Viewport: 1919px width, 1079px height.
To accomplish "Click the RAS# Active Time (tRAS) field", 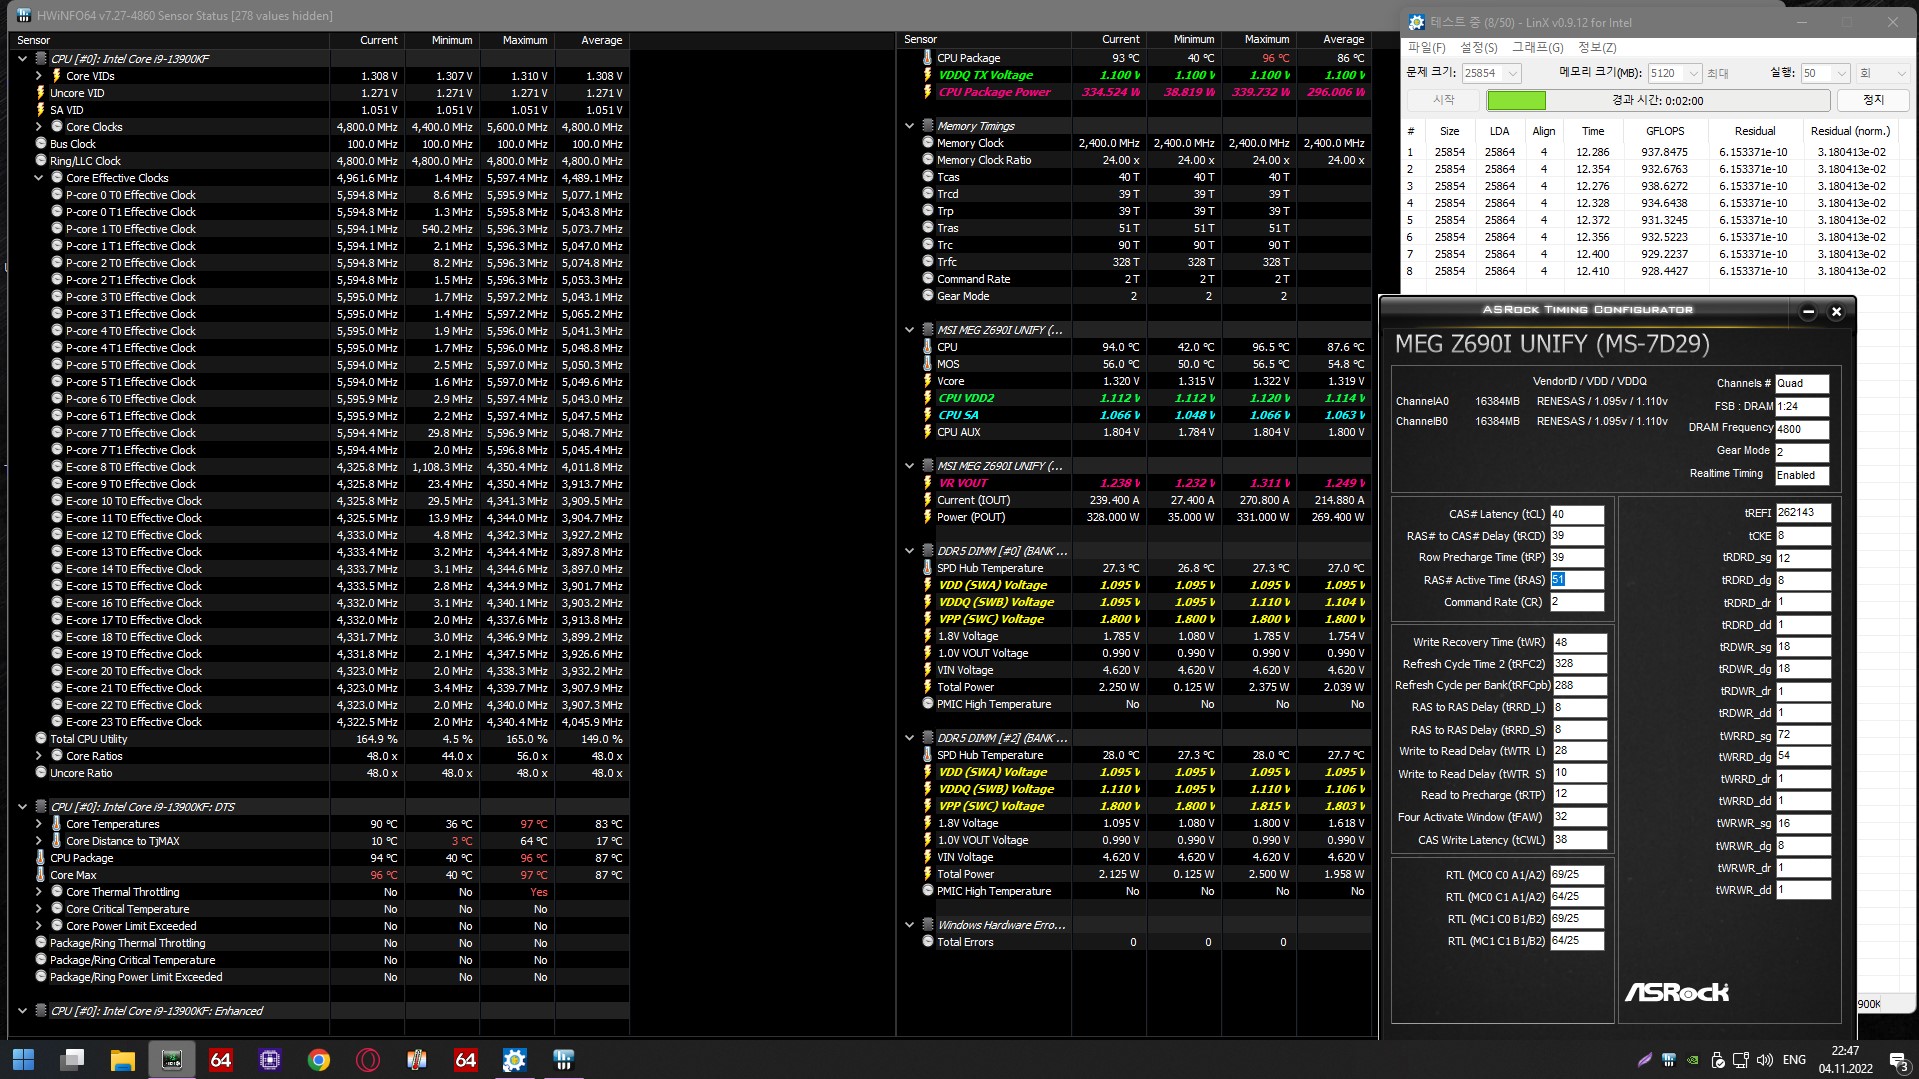I will [1576, 580].
